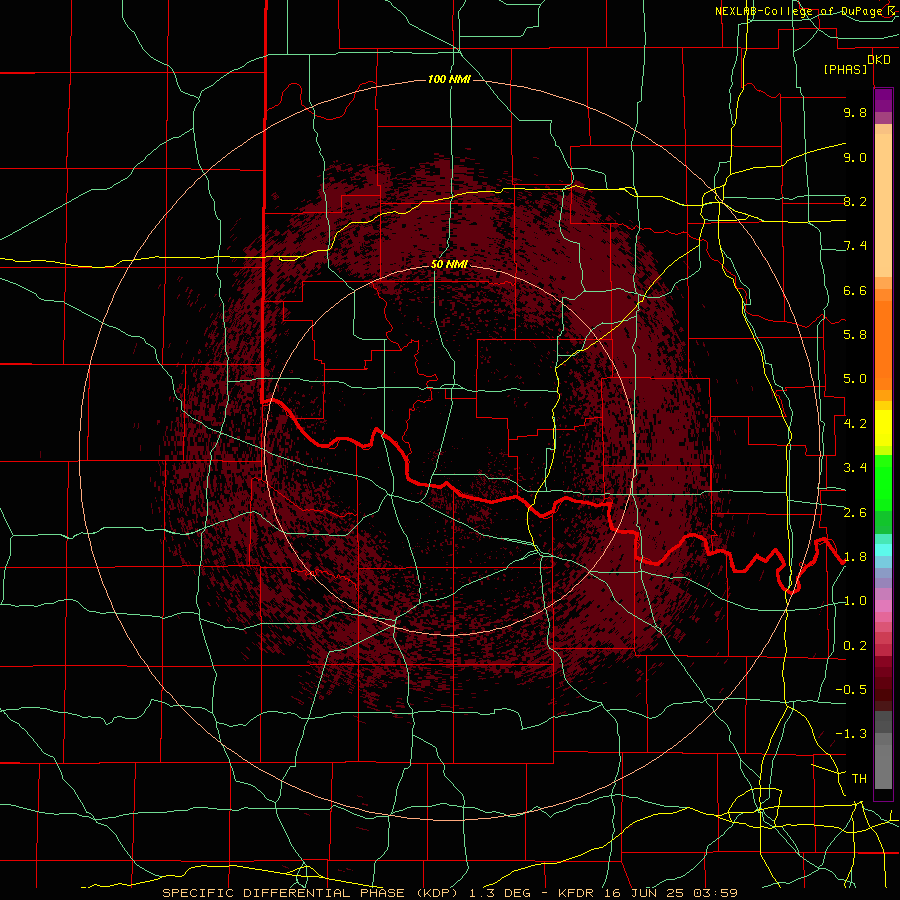Click the [PHAS] legend heading
The height and width of the screenshot is (900, 900).
[845, 69]
